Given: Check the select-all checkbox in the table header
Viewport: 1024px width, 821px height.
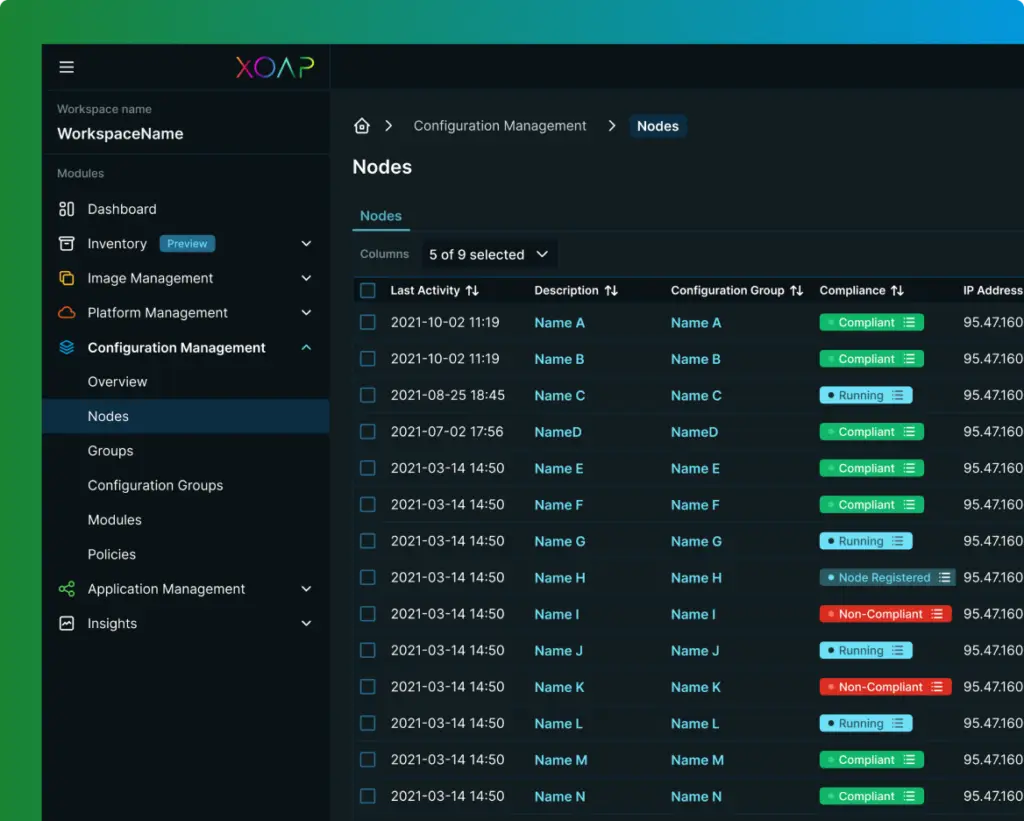Looking at the screenshot, I should 367,290.
